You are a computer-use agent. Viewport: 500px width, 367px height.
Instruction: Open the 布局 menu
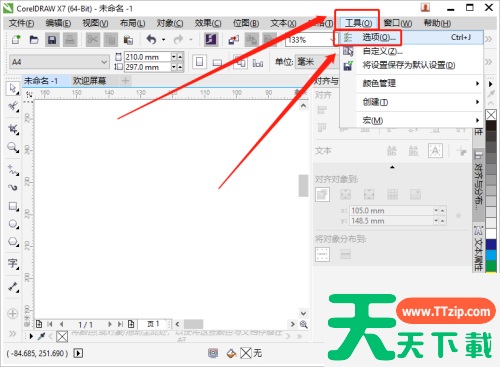[x=133, y=23]
